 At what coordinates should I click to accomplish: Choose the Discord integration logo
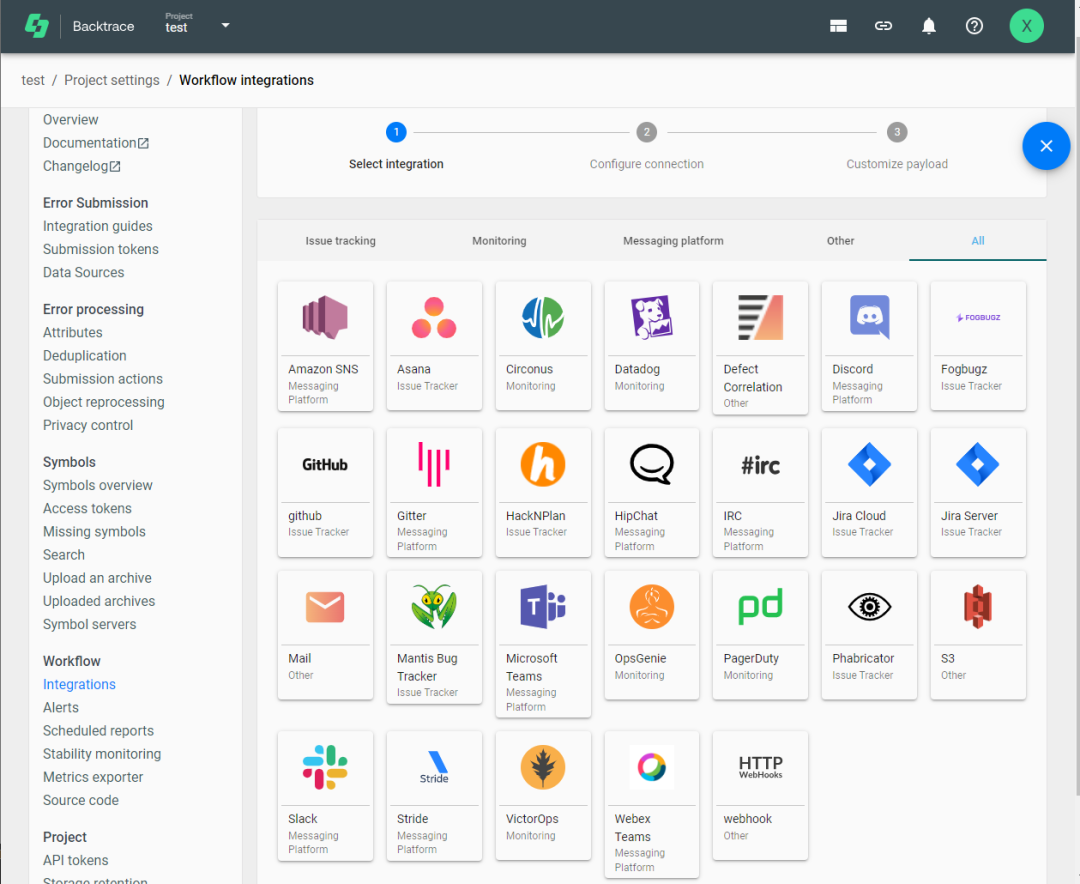869,317
